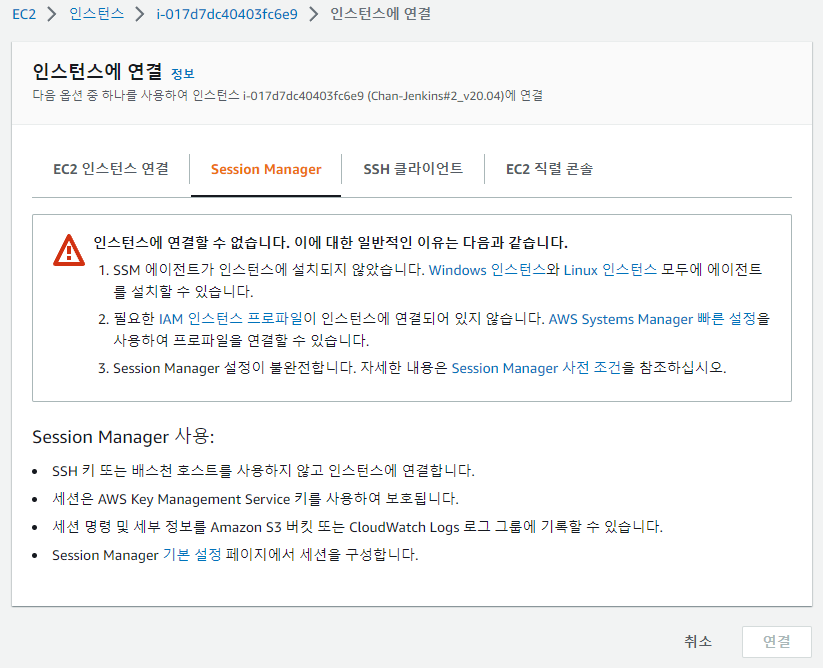Switch to SSH 클라이언트 tab
Image resolution: width=823 pixels, height=668 pixels.
point(413,169)
